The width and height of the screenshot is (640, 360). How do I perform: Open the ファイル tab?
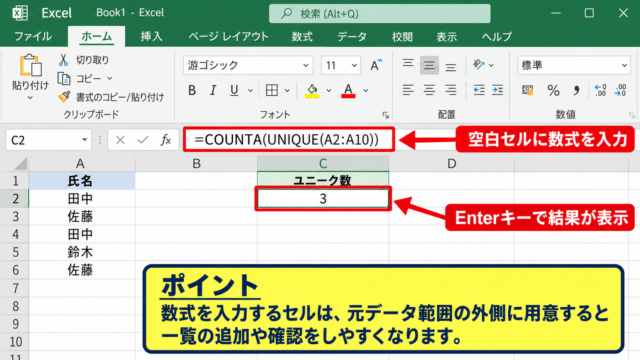33,37
